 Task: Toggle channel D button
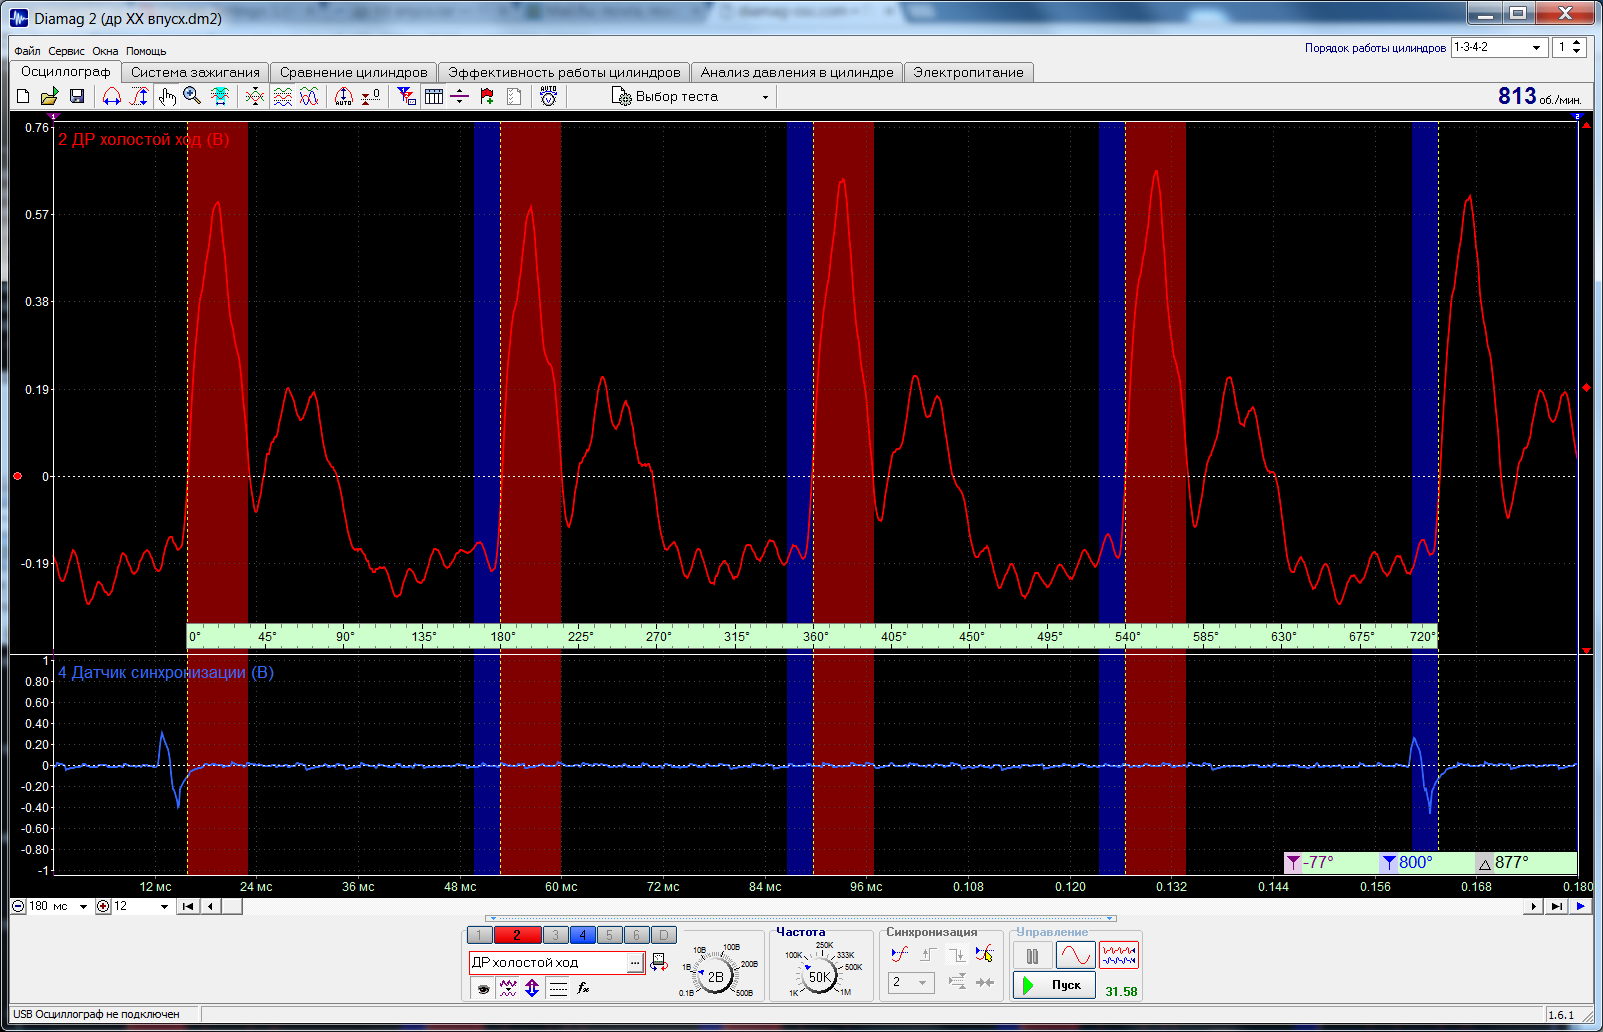[663, 935]
